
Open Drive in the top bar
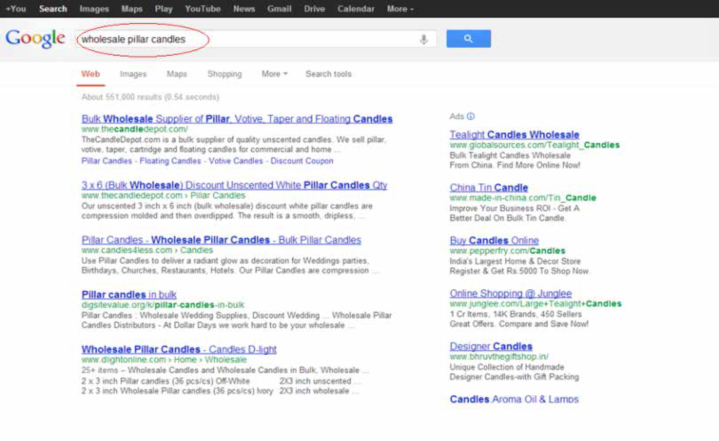314,9
